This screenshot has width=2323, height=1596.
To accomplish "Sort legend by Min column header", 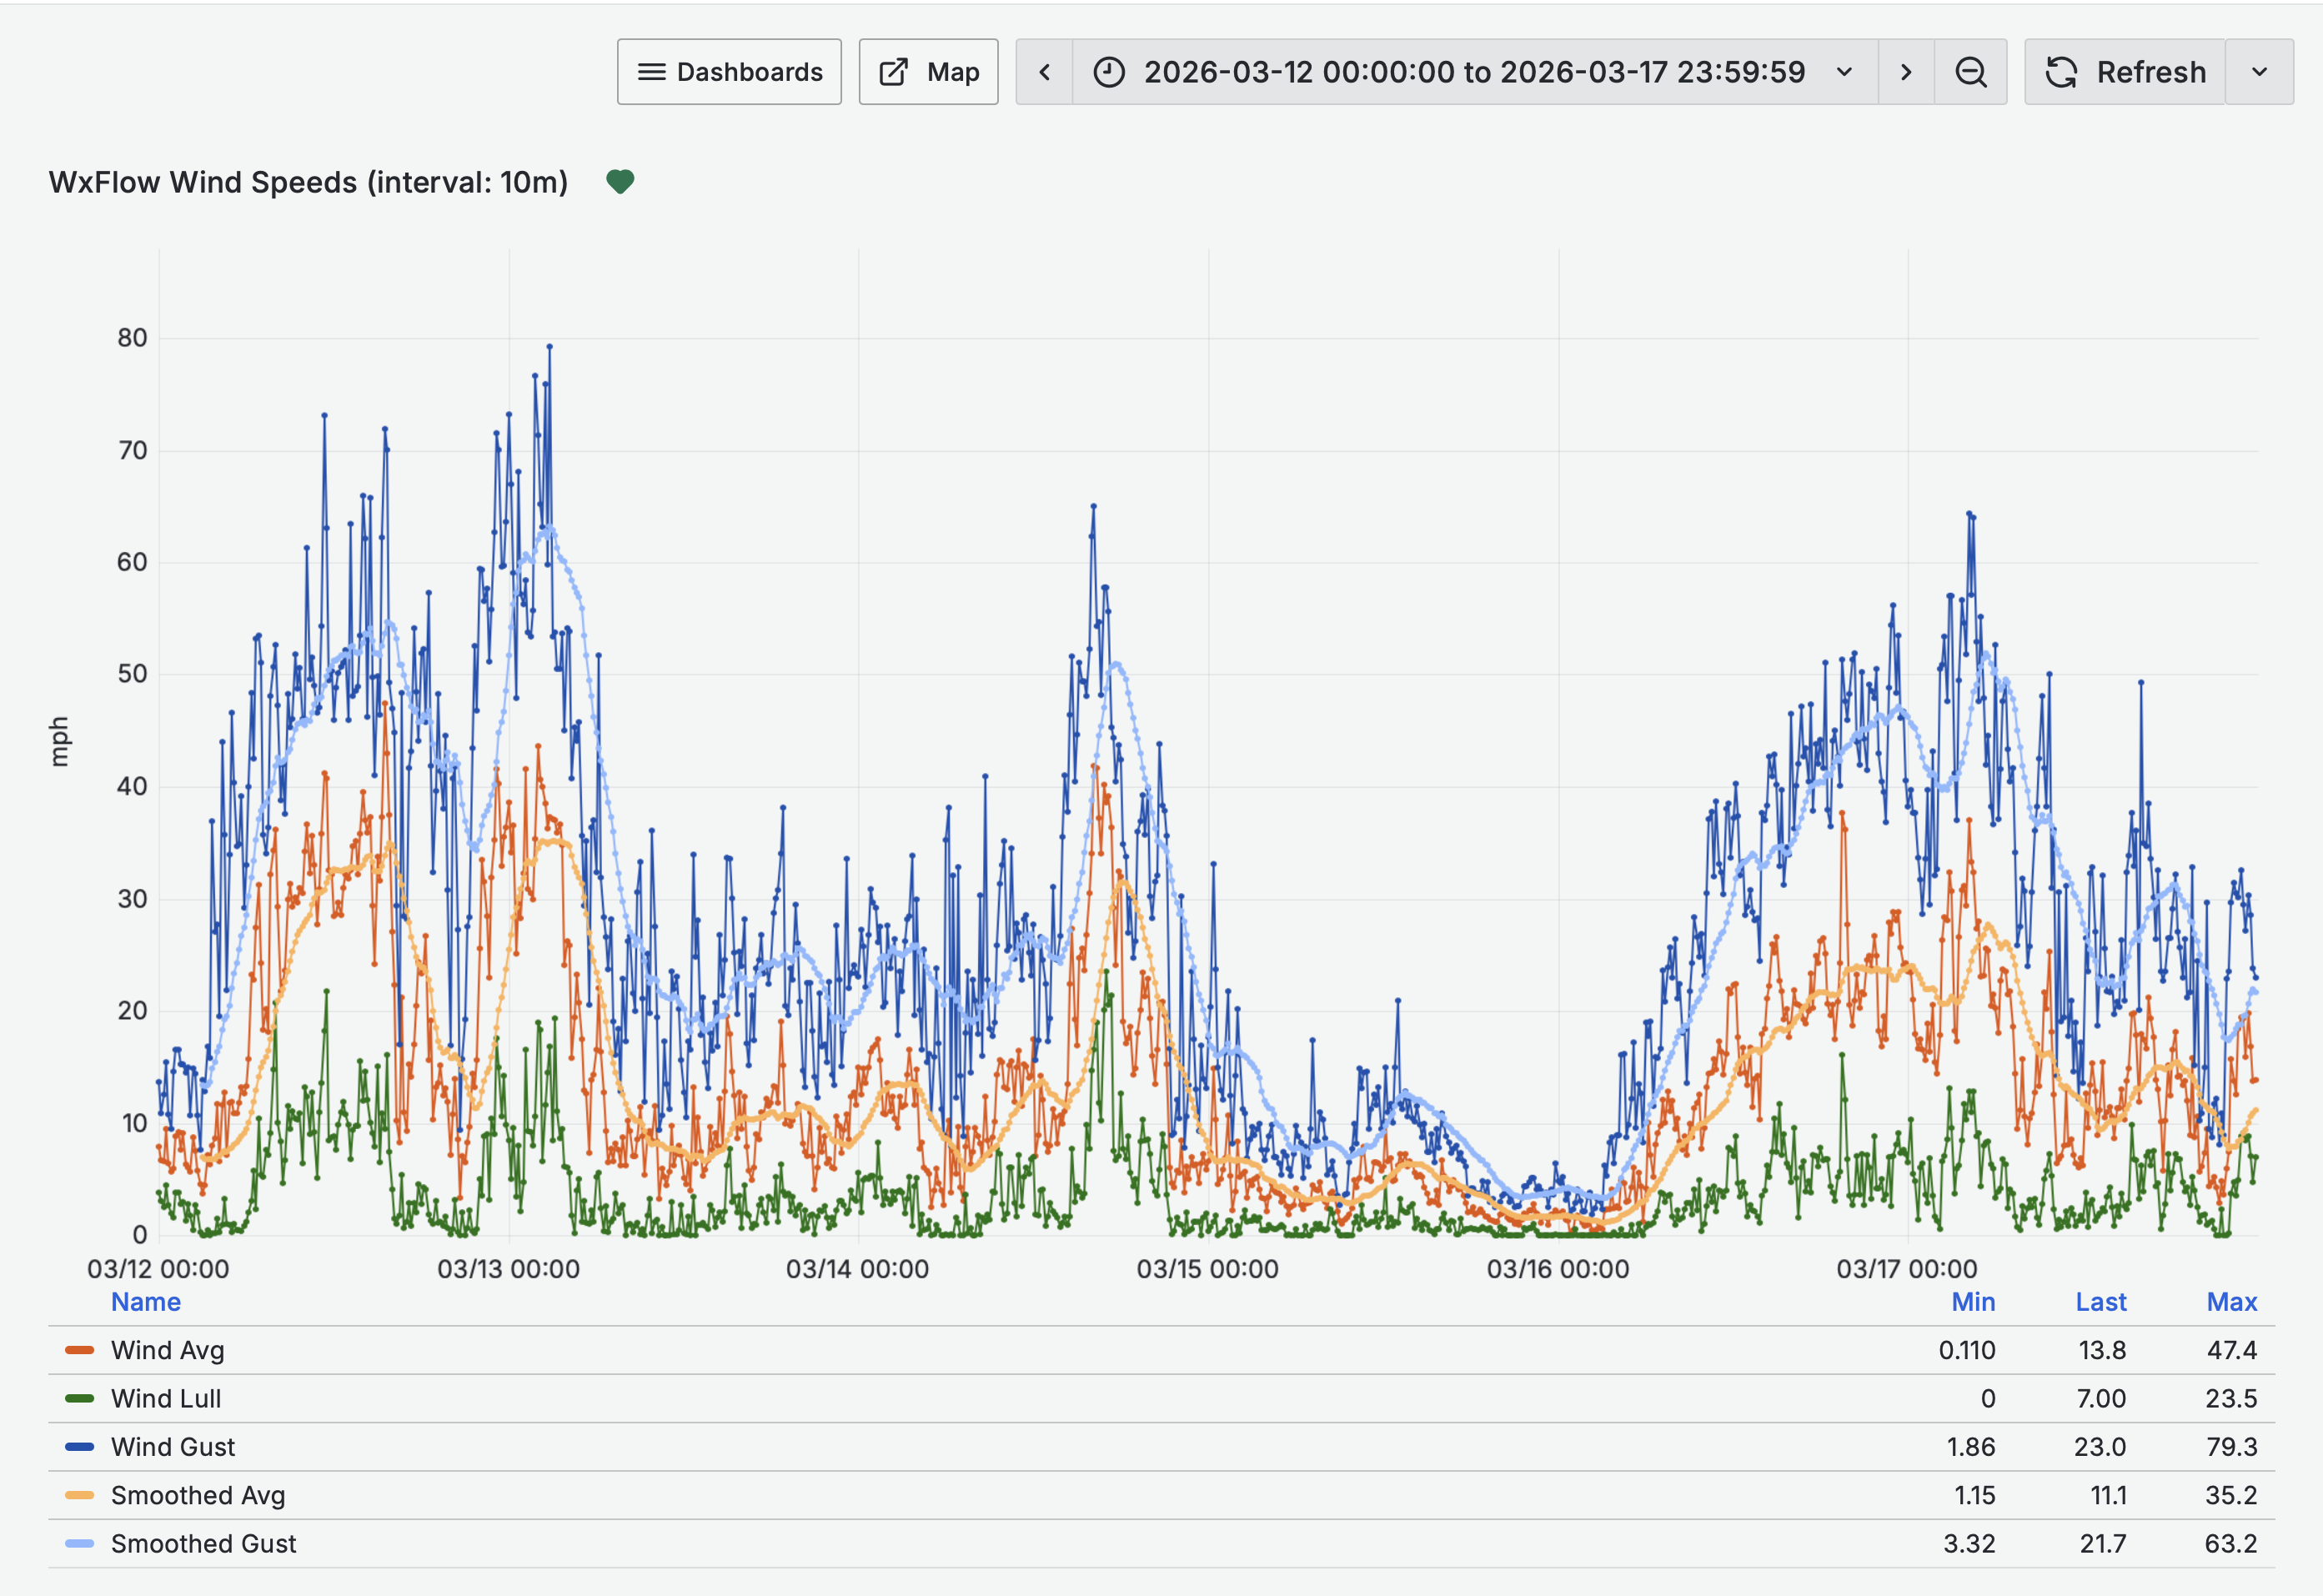I will [x=1972, y=1301].
